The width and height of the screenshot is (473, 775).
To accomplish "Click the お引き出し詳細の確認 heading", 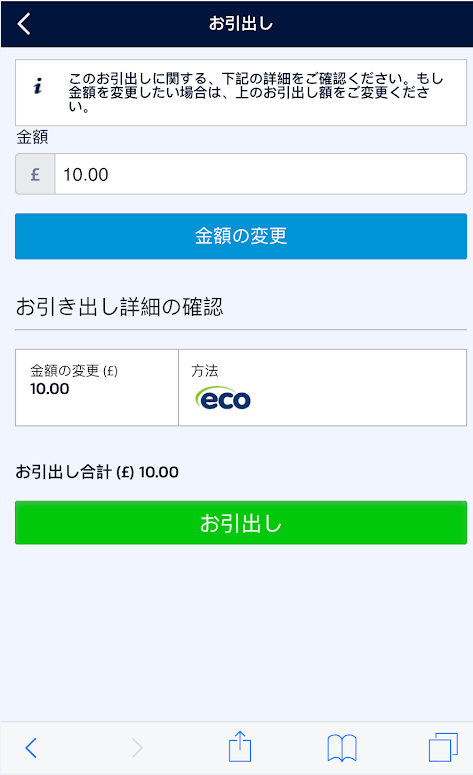I will point(120,306).
